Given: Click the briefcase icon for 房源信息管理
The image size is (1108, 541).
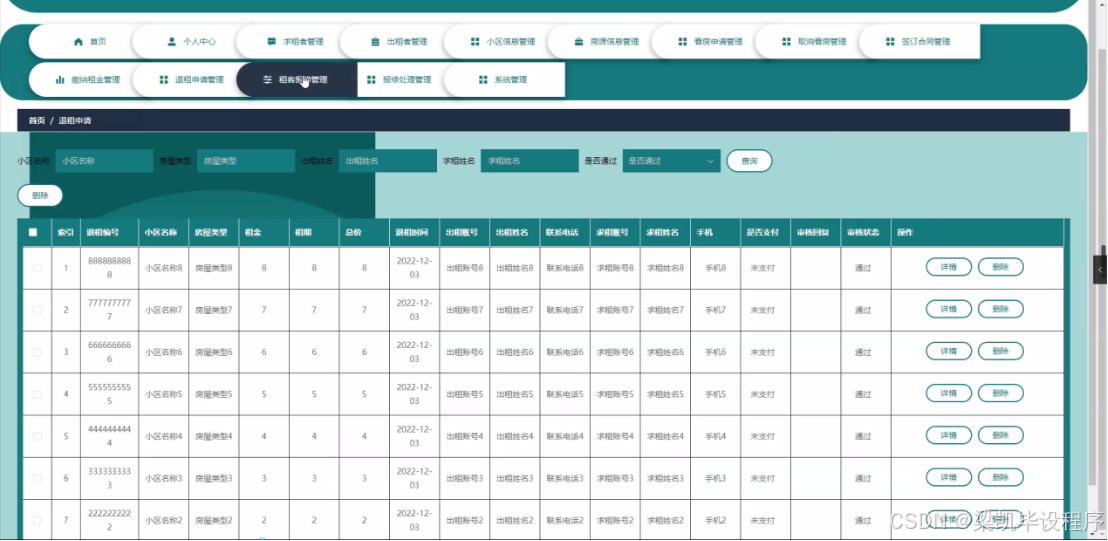Looking at the screenshot, I should [x=579, y=42].
